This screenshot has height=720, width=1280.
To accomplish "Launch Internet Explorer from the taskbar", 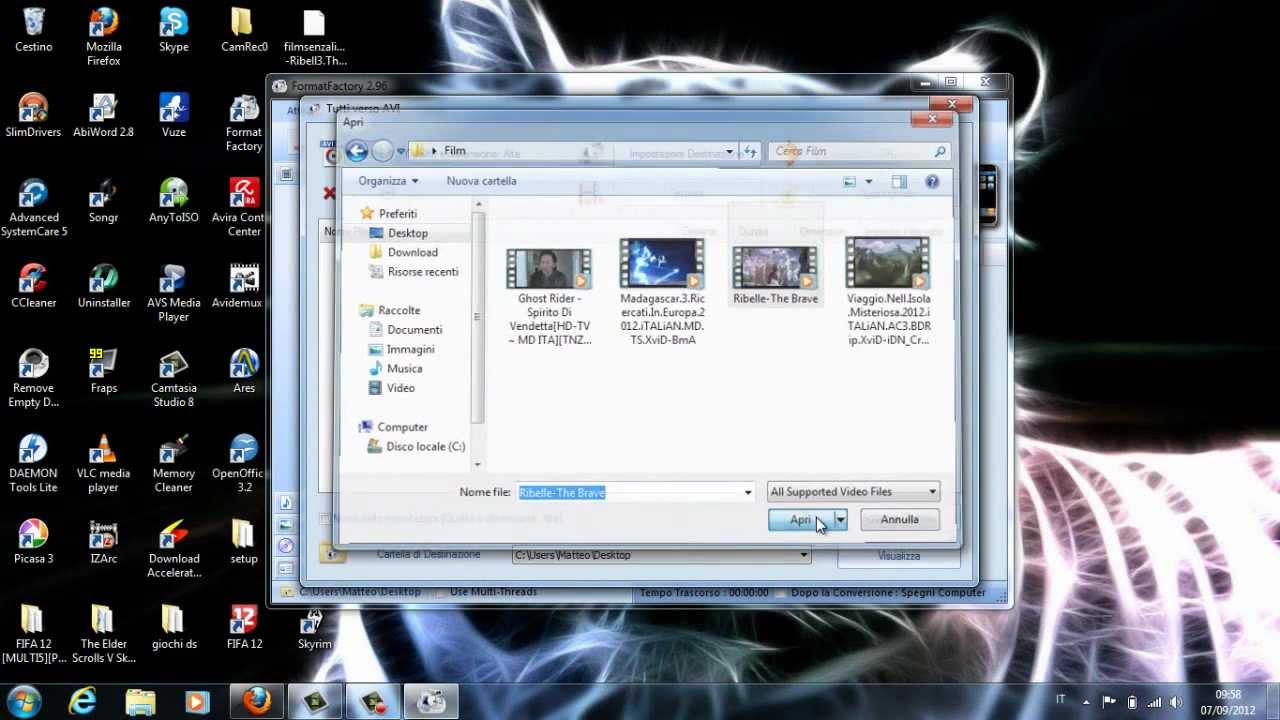I will pos(82,701).
